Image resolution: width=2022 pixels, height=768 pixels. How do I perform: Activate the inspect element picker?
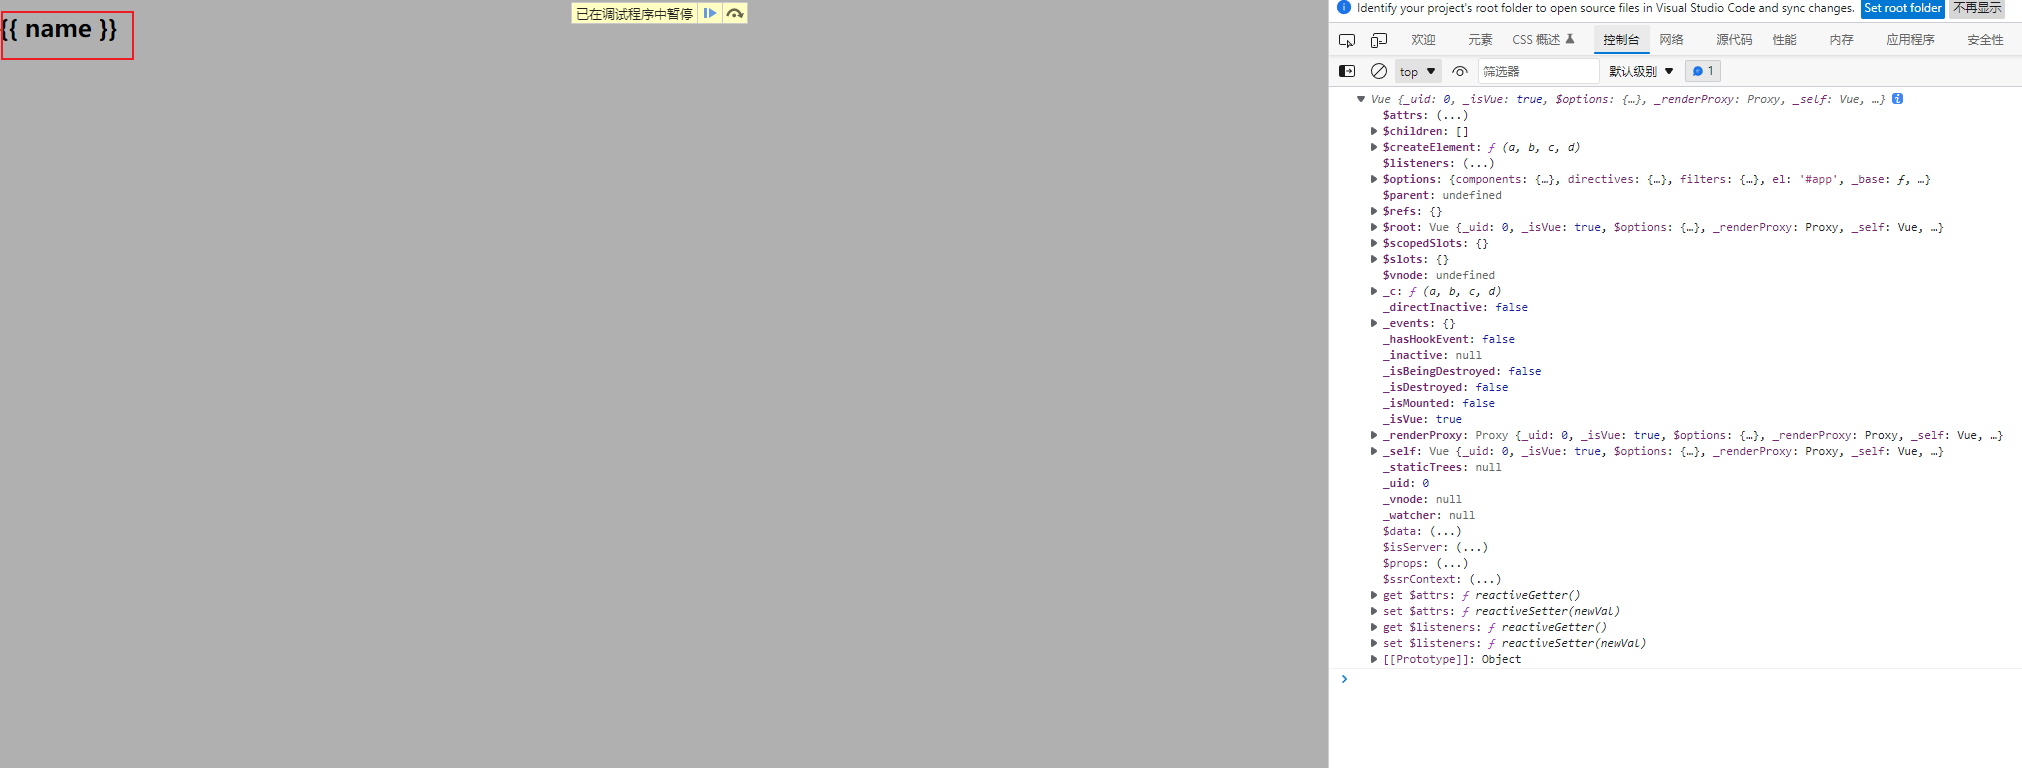1347,40
